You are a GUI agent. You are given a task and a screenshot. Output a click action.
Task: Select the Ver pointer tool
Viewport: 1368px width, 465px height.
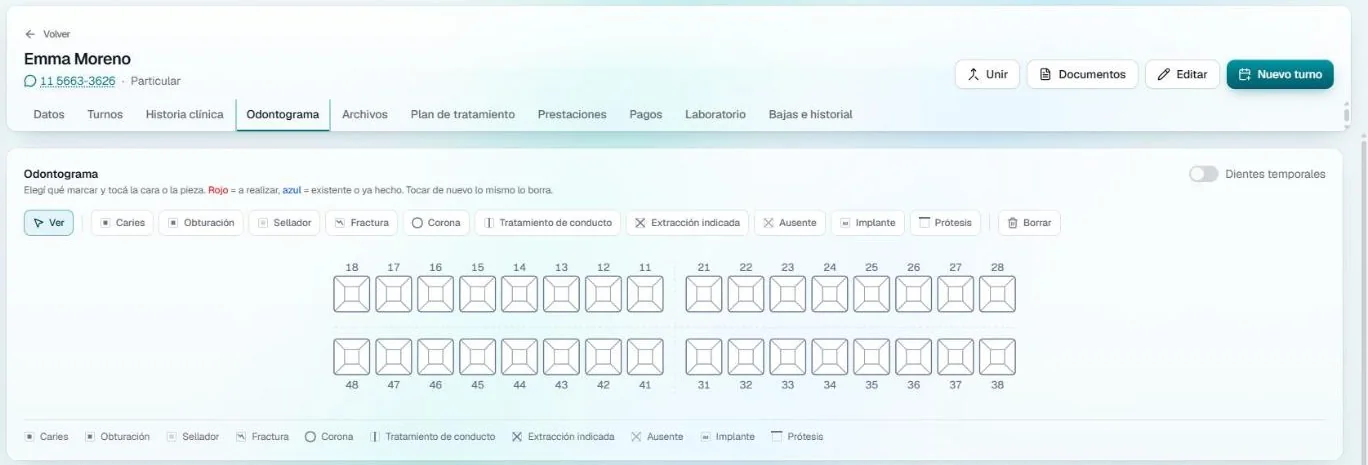49,223
